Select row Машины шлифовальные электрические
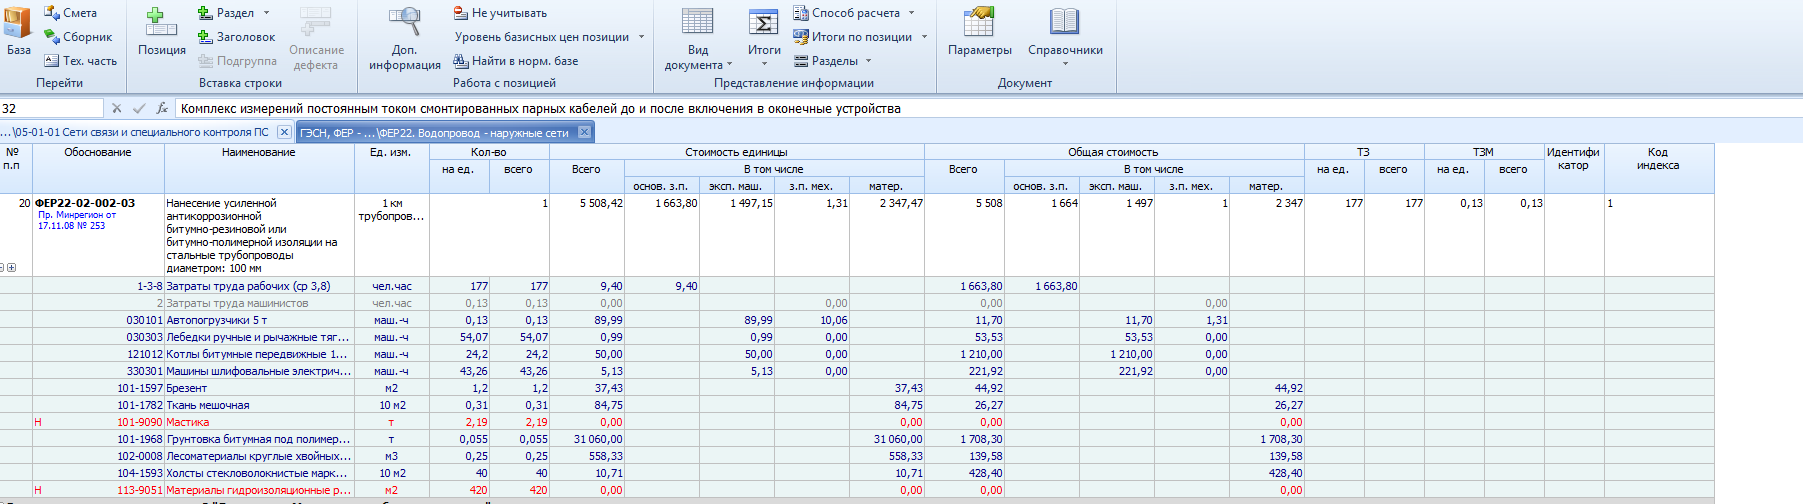The image size is (1803, 504). (x=857, y=371)
